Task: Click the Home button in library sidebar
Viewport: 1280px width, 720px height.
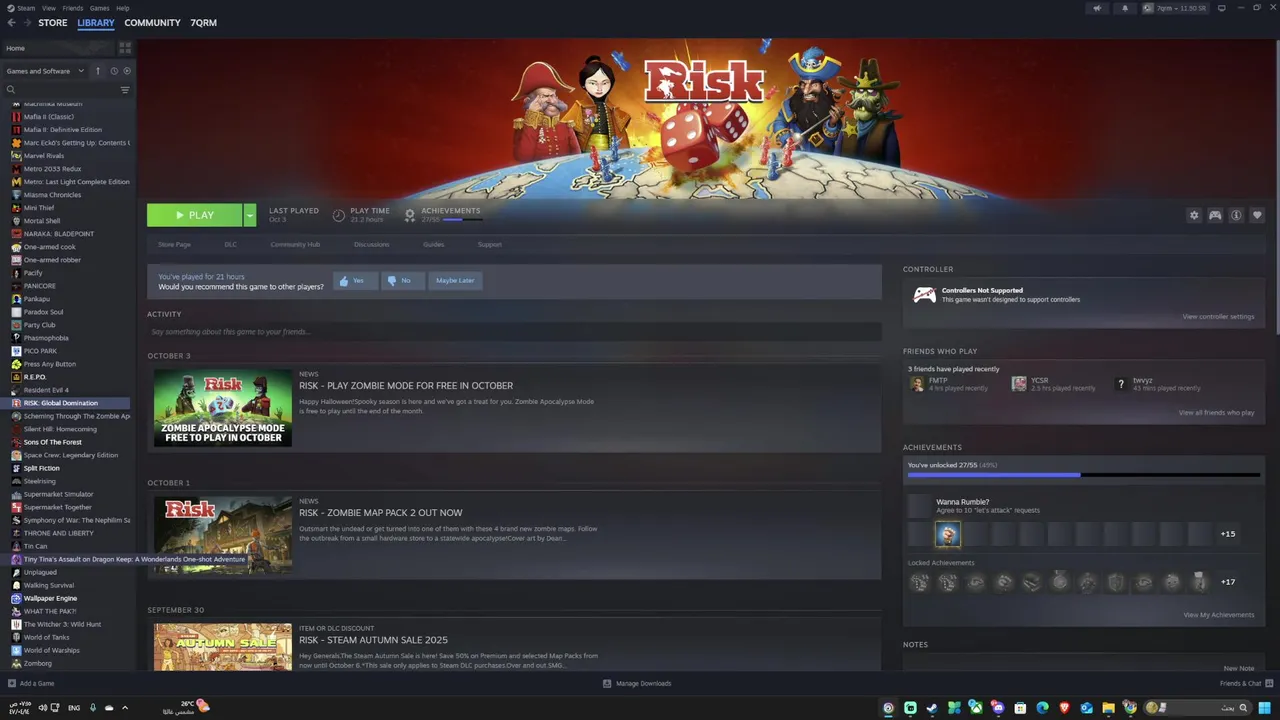Action: [x=58, y=48]
